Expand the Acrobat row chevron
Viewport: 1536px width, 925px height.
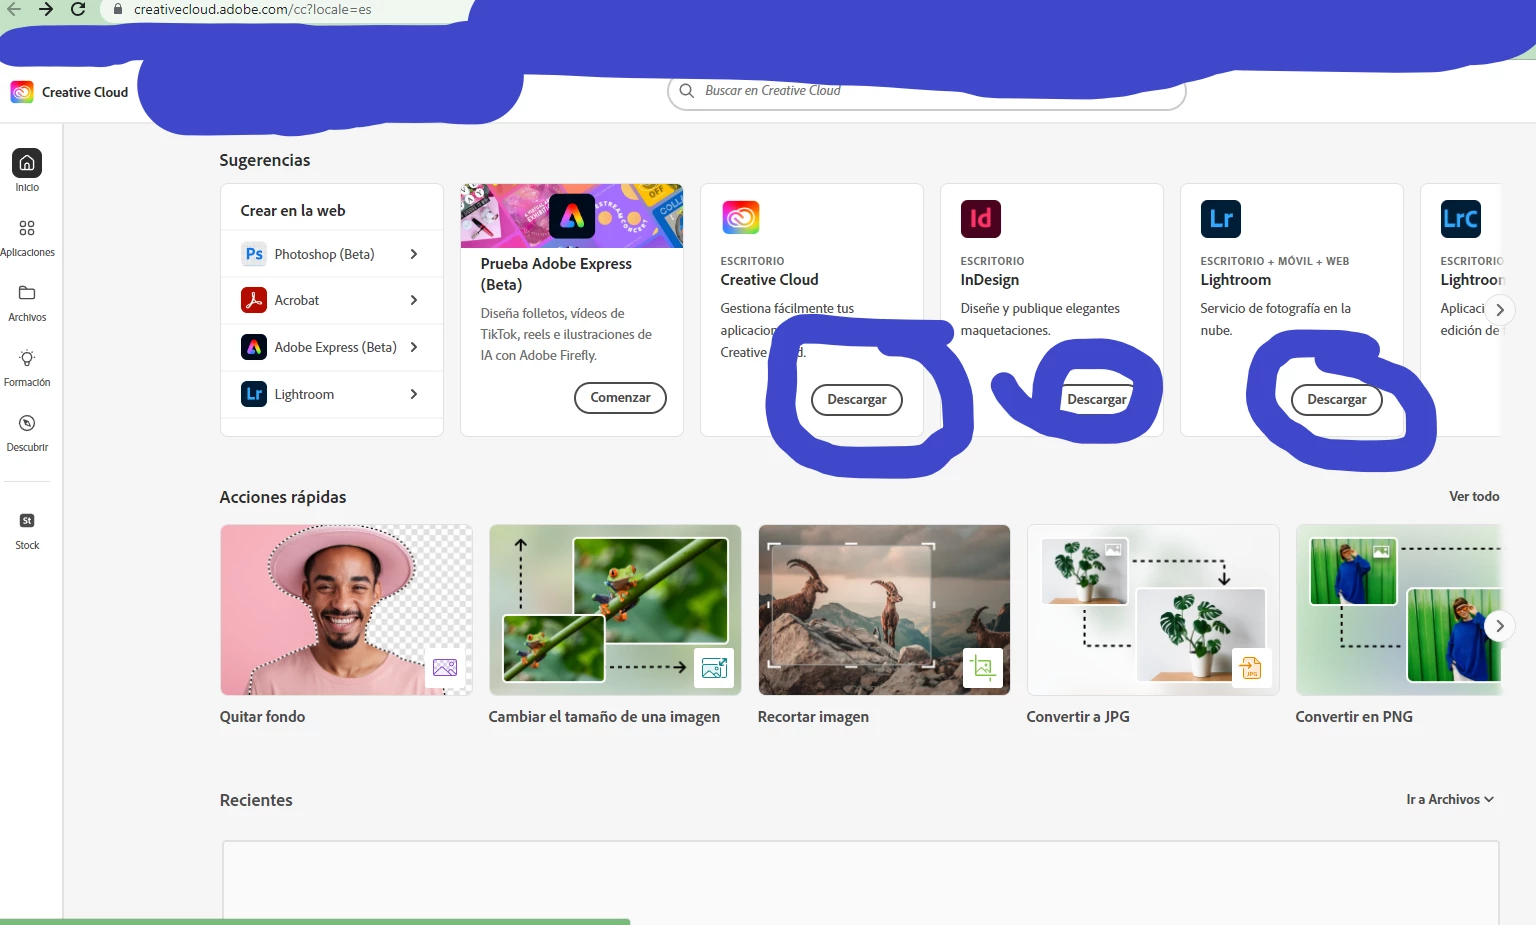tap(414, 300)
